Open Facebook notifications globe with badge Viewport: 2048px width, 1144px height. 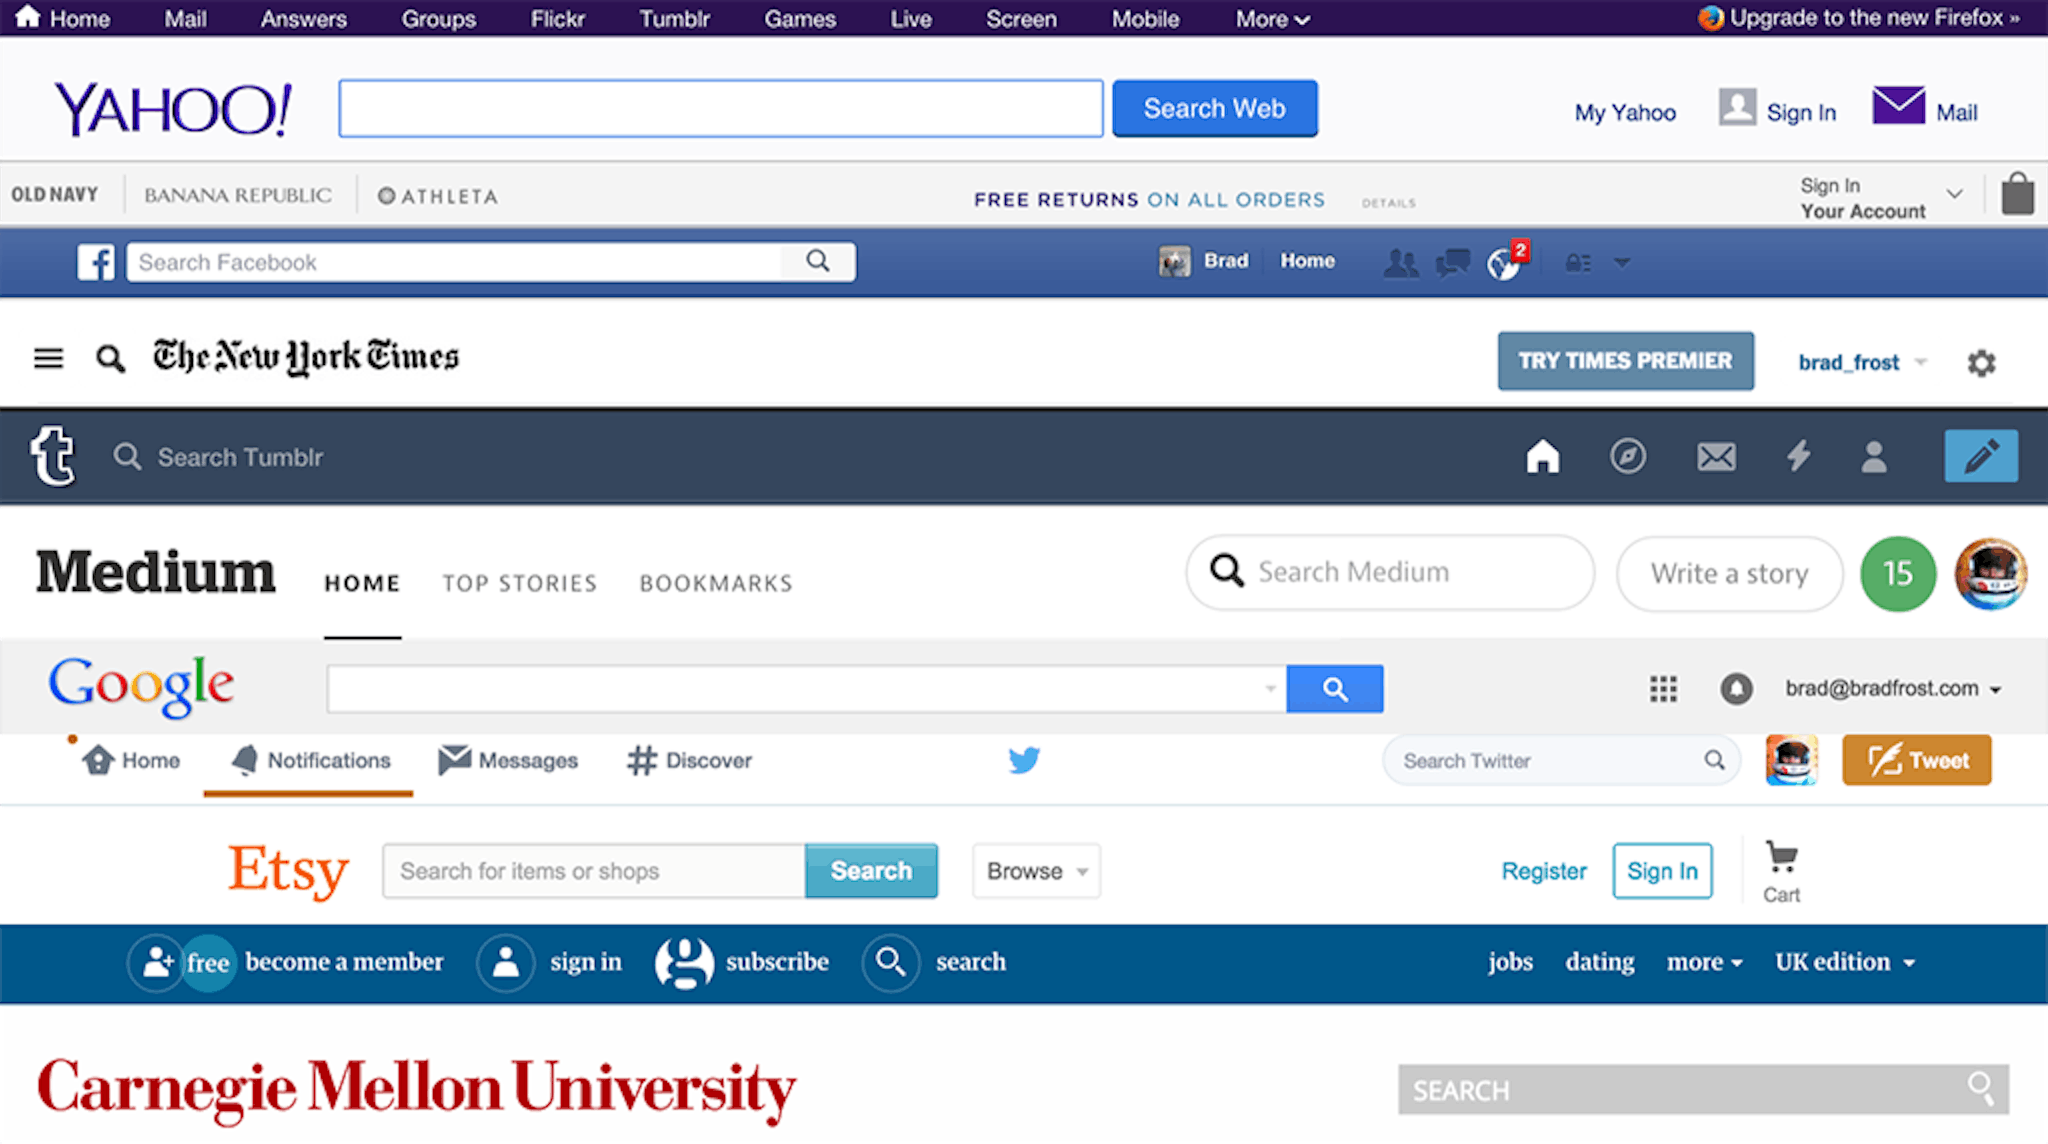tap(1503, 264)
